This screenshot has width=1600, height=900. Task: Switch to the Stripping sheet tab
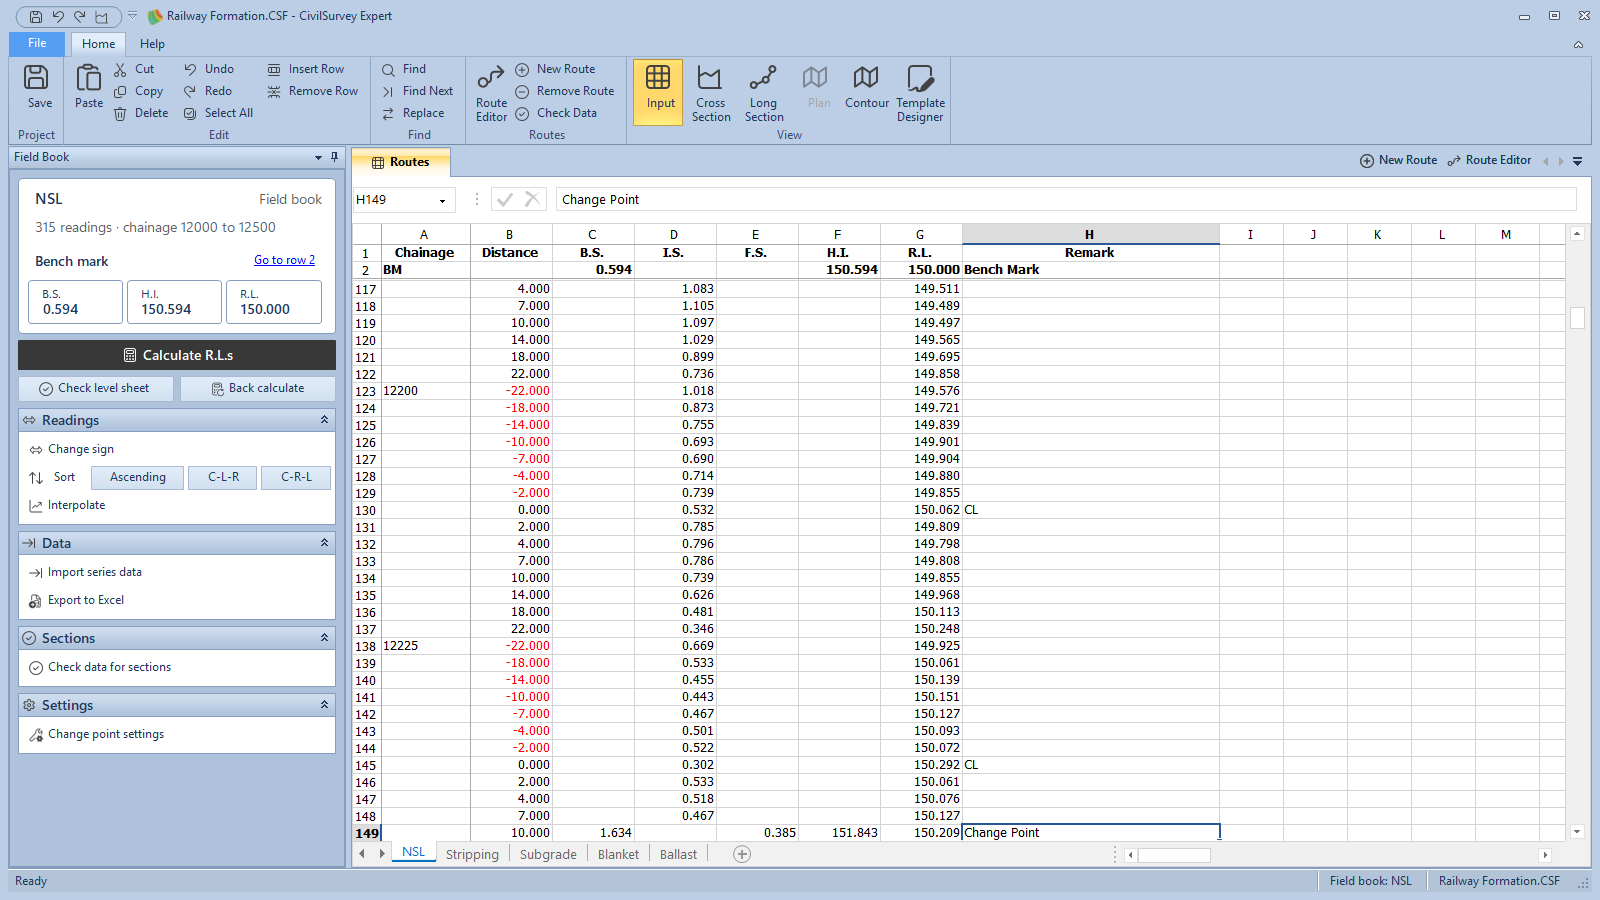472,854
